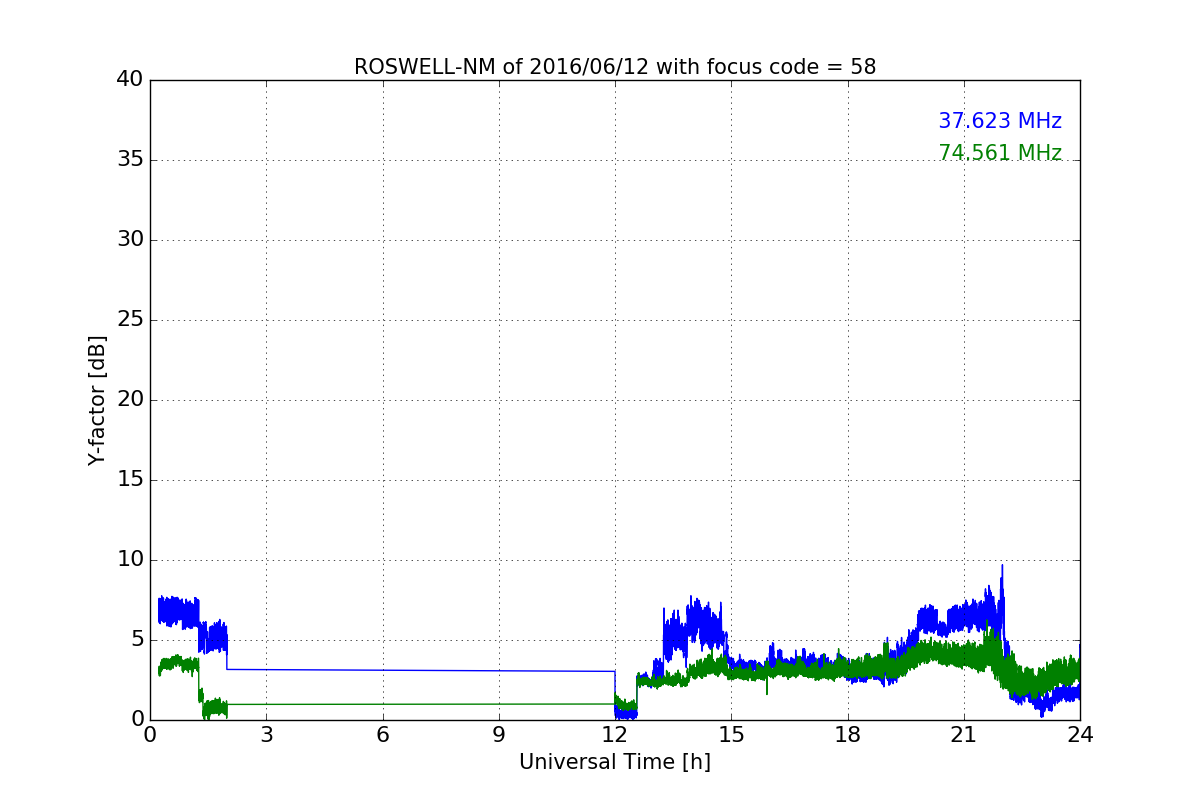Click y-axis tick label 20

click(x=130, y=400)
